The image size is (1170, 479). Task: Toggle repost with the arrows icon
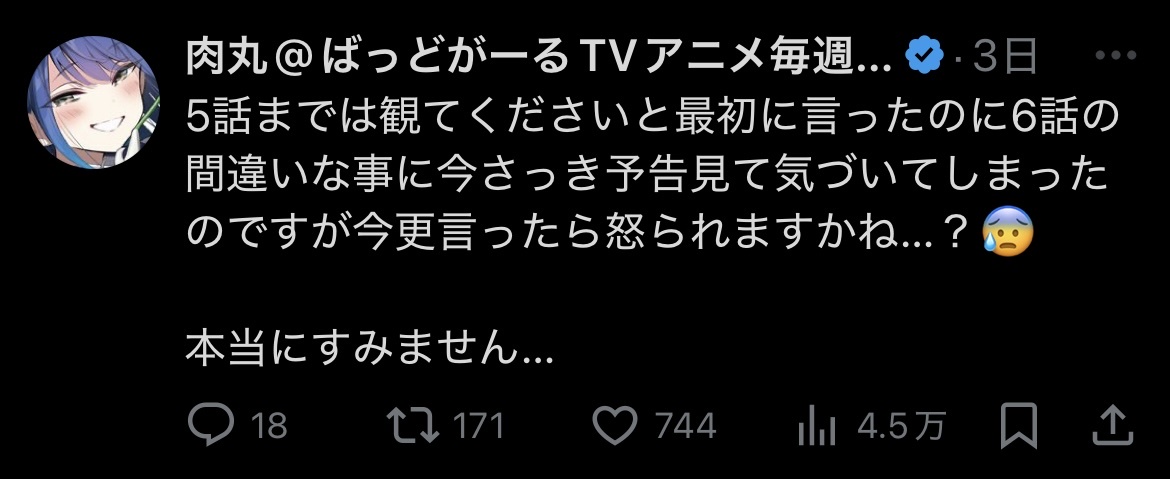coord(414,425)
